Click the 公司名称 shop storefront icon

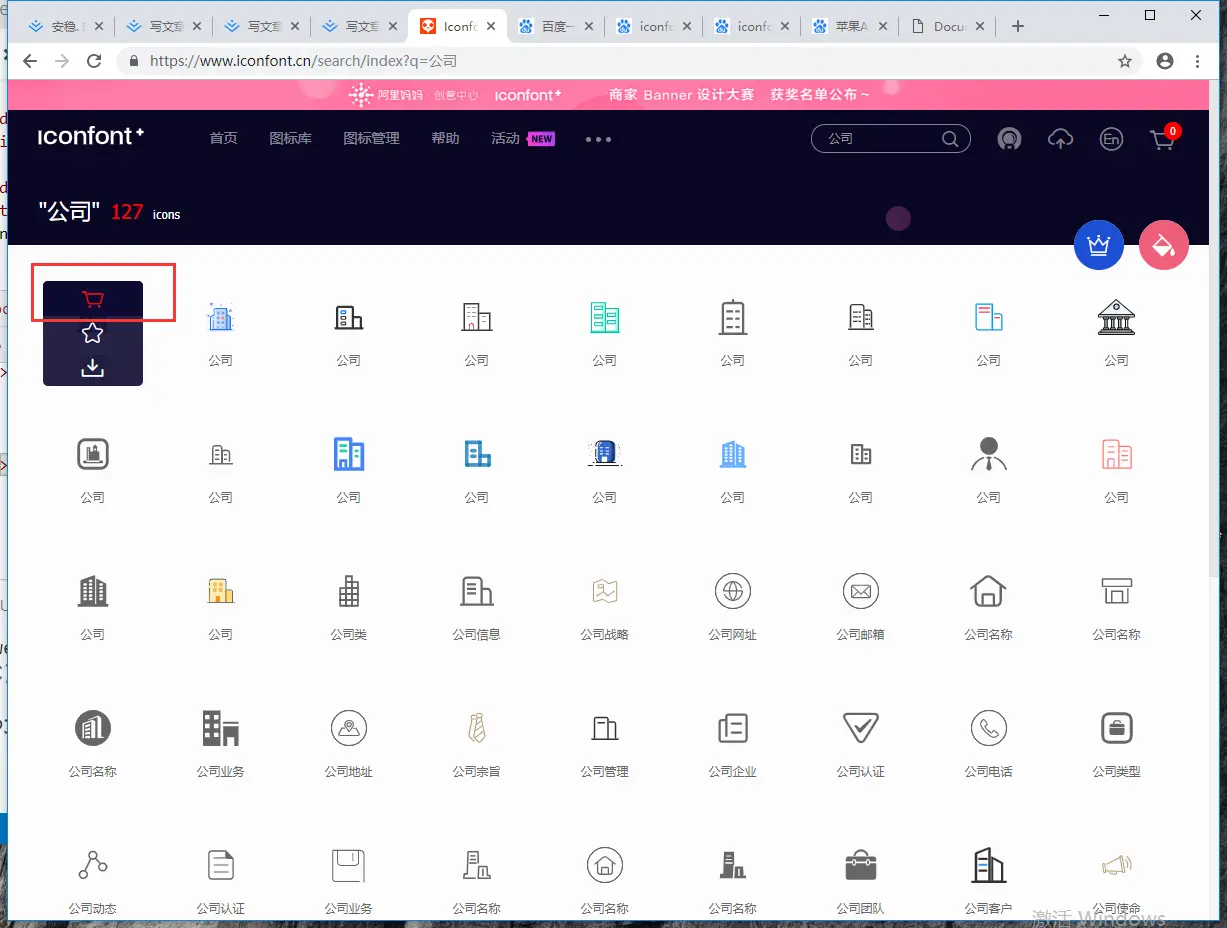(1116, 592)
